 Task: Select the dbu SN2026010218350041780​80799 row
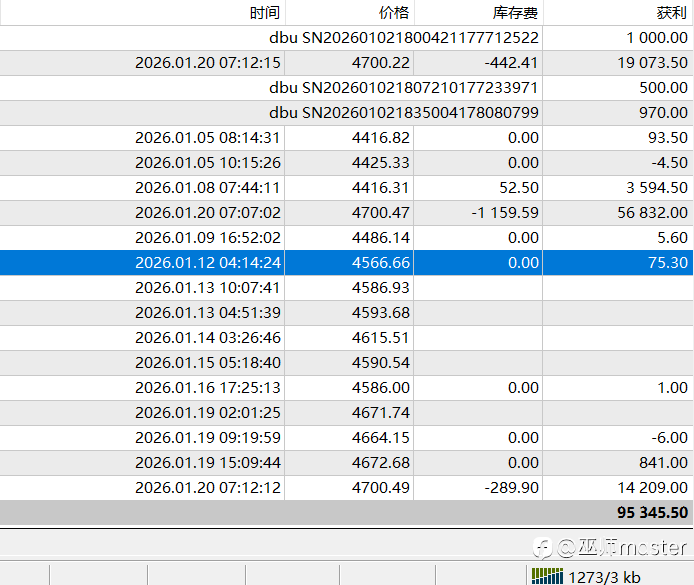(347, 113)
